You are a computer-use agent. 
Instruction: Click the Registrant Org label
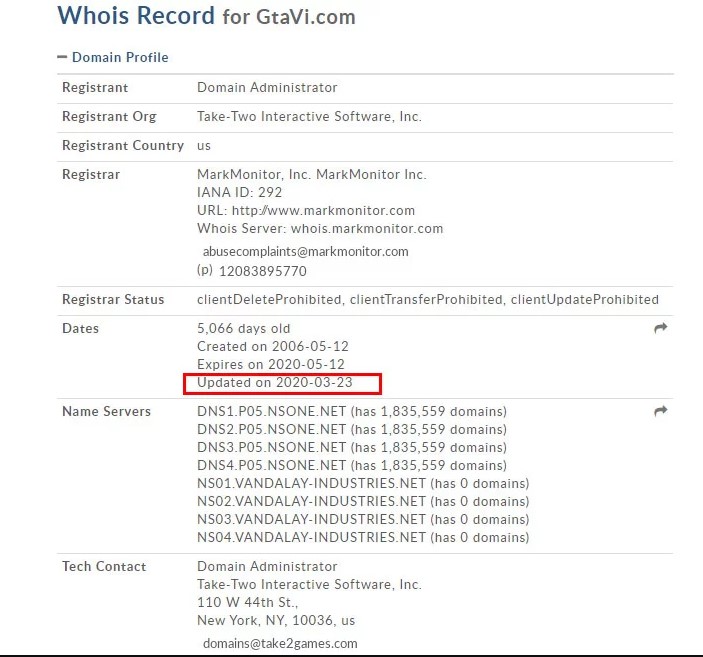(109, 117)
